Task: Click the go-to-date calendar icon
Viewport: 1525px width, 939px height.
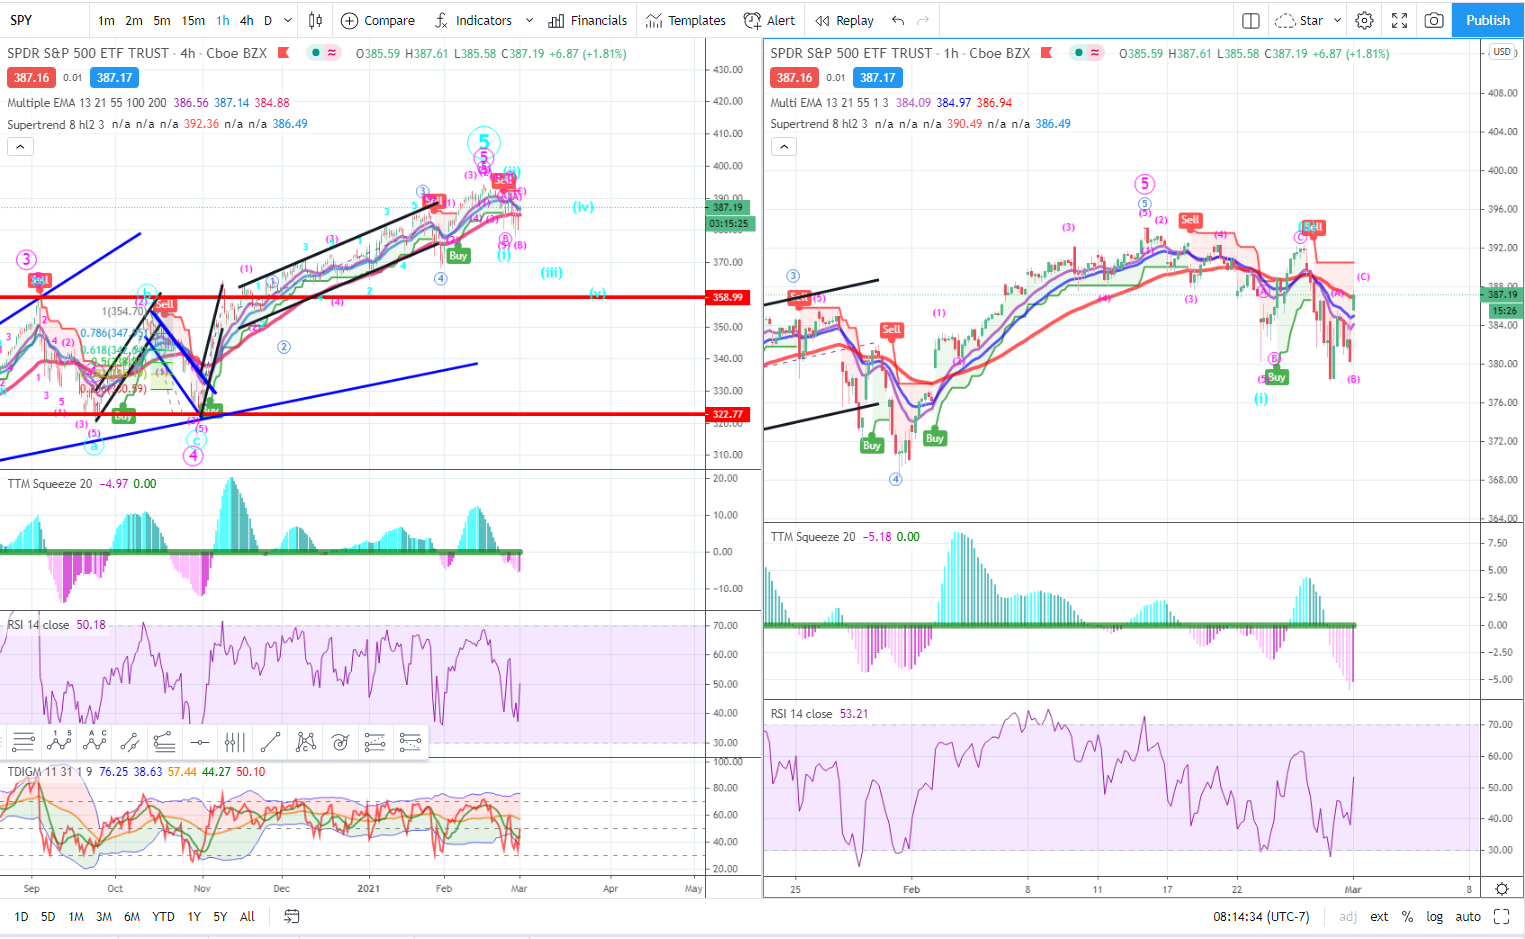Action: click(292, 916)
